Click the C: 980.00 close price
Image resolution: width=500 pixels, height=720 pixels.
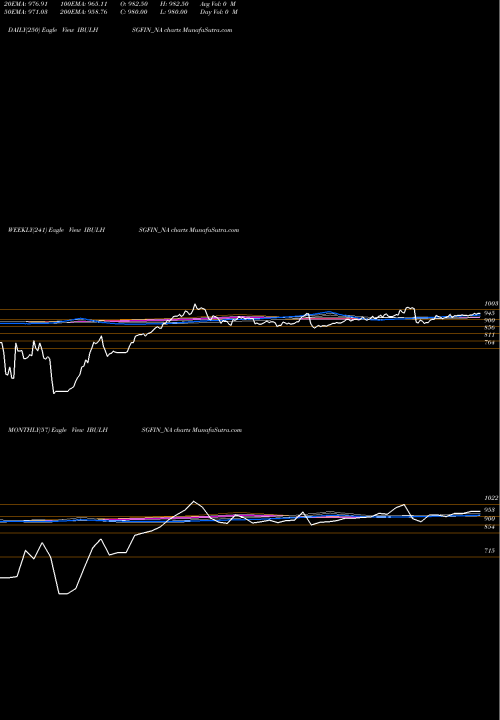click(133, 12)
